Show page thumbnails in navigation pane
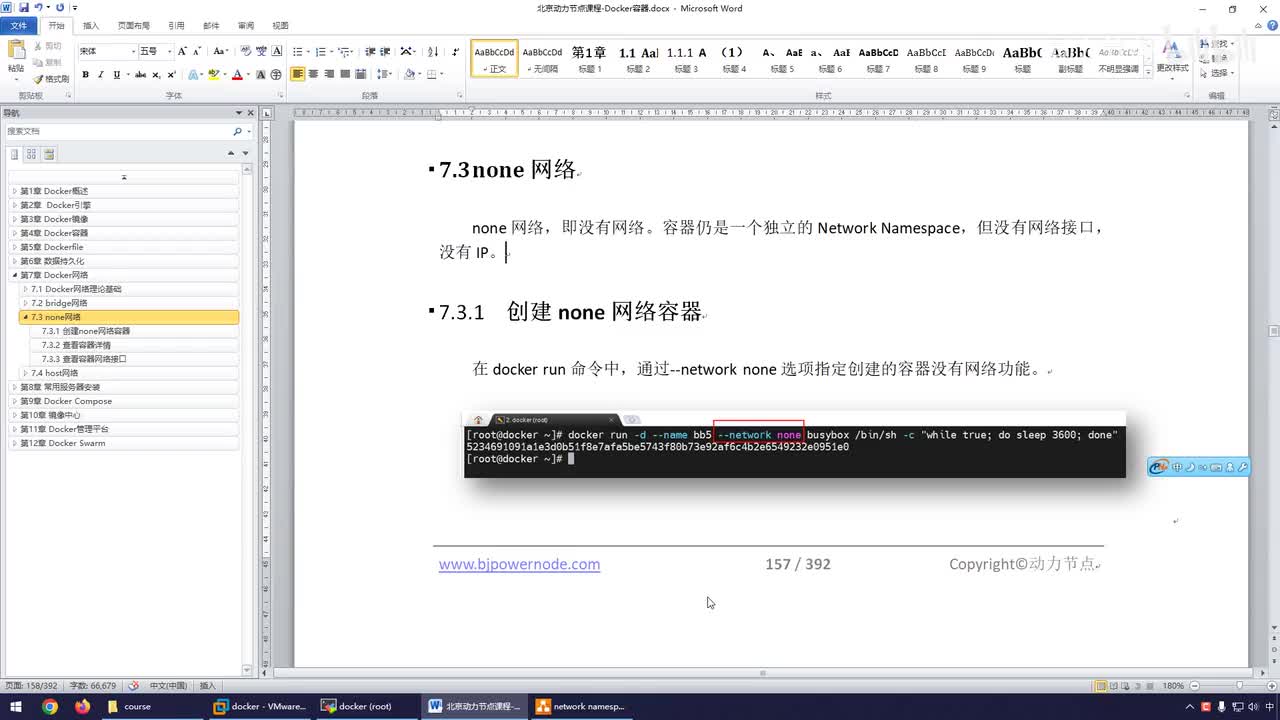The image size is (1280, 720). 31,154
